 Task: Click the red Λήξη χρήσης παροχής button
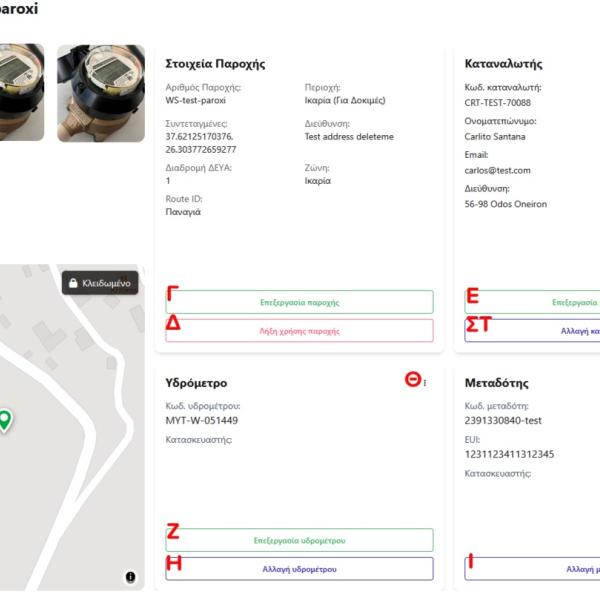[299, 331]
